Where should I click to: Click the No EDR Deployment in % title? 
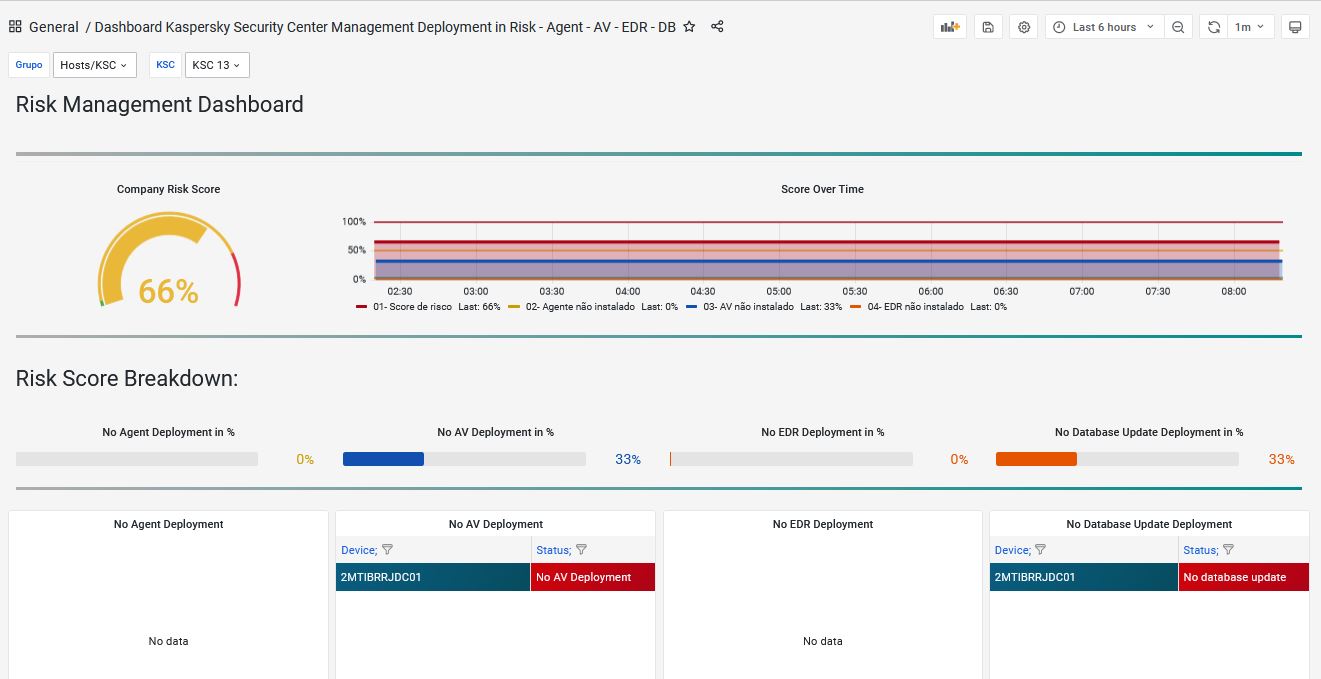click(x=823, y=432)
